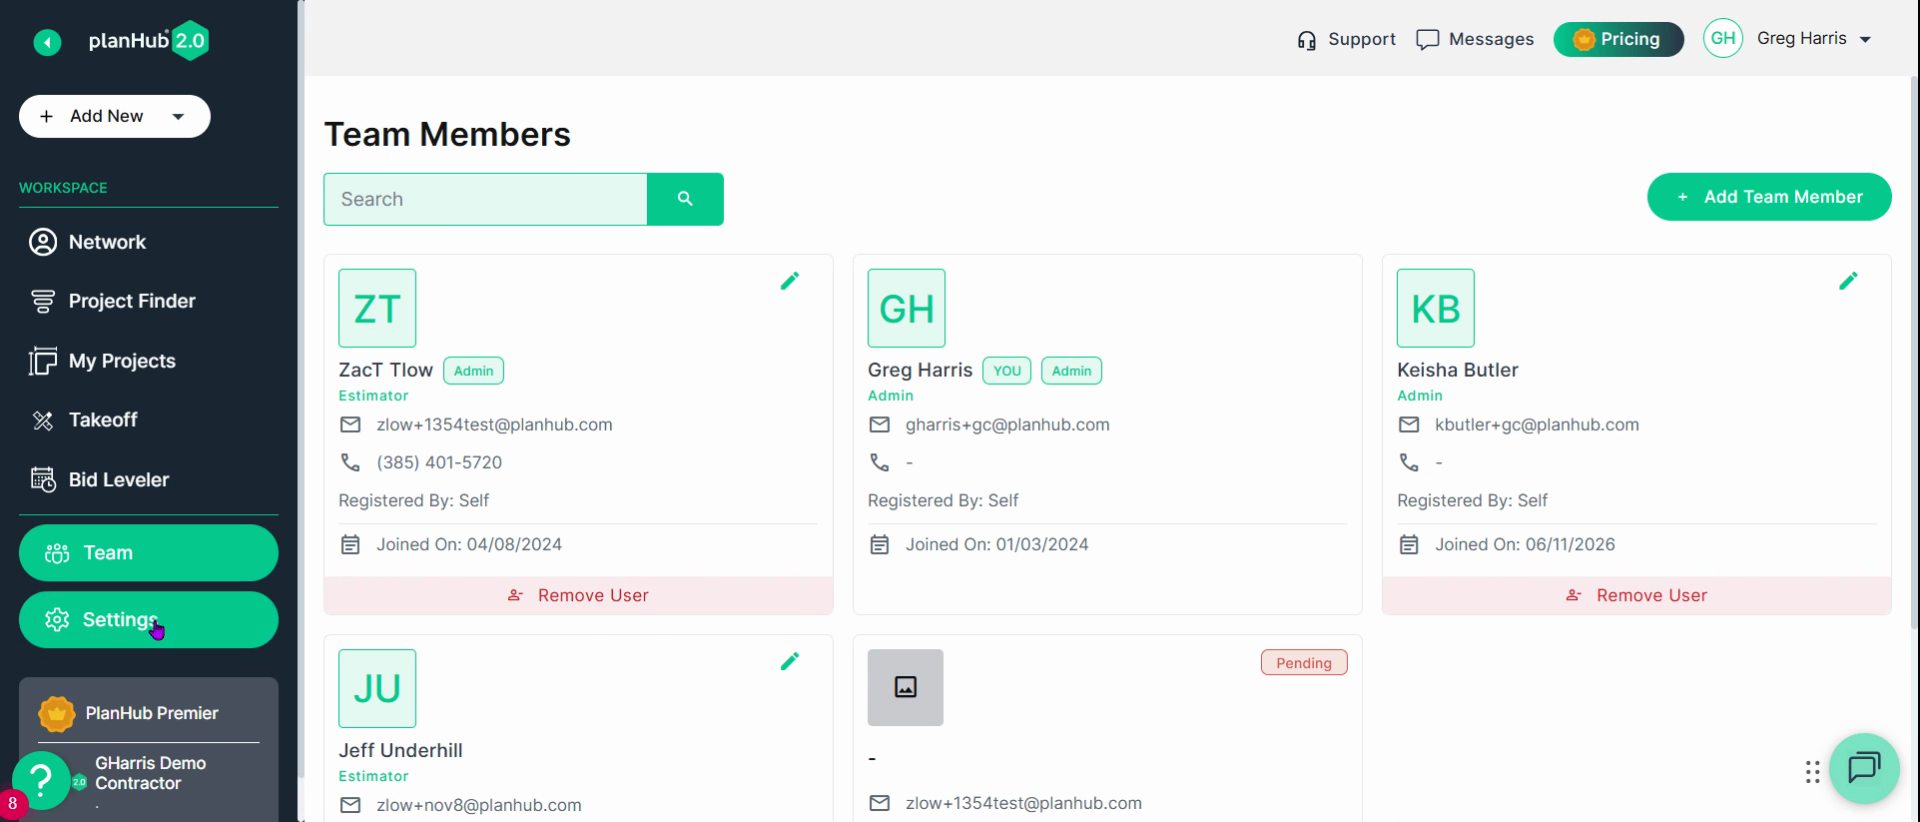Viewport: 1920px width, 822px height.
Task: Click kbutler+gc@planhub.com email
Action: (1537, 425)
